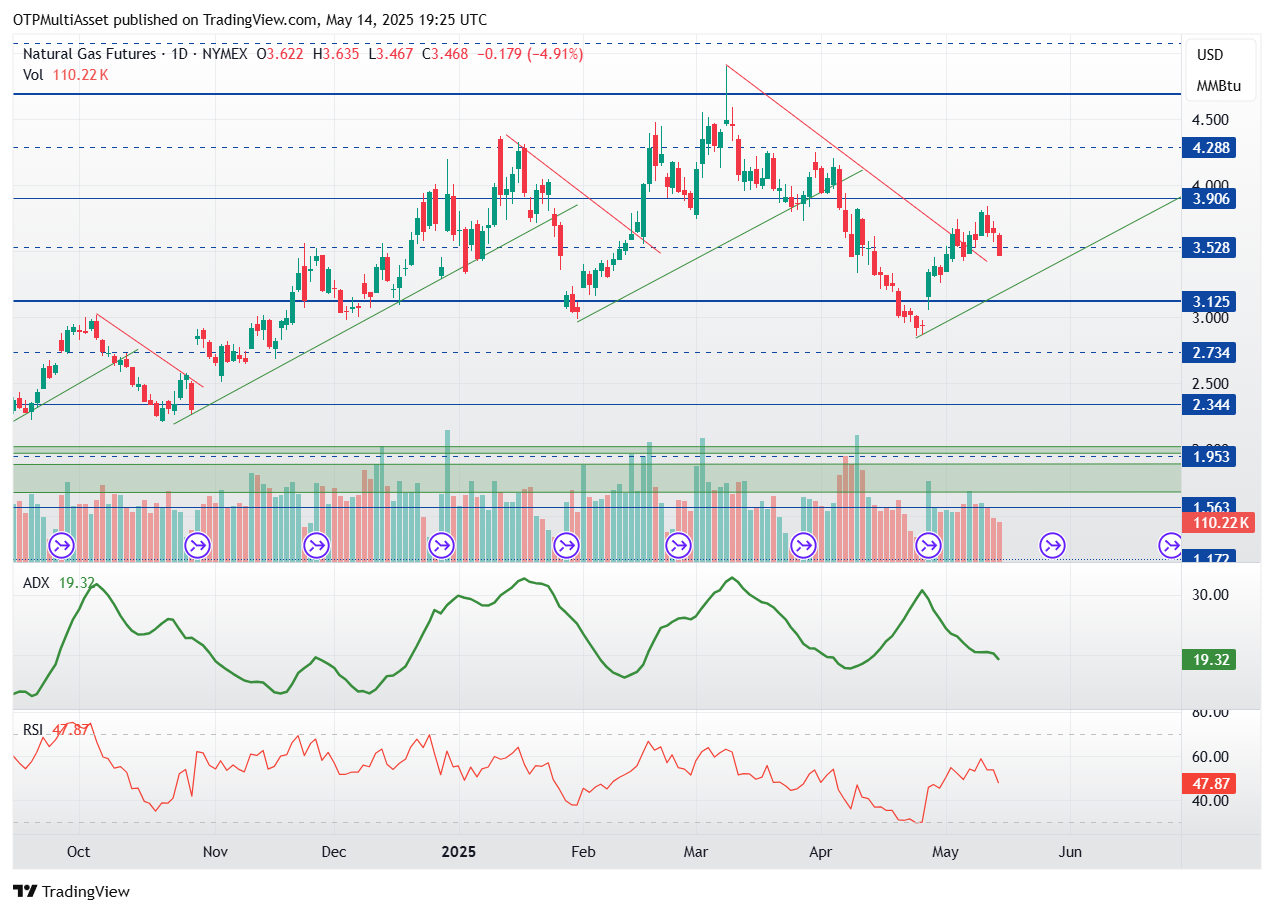Click the Nov label on time axis
Screen dimensions: 1274x913
[x=215, y=852]
